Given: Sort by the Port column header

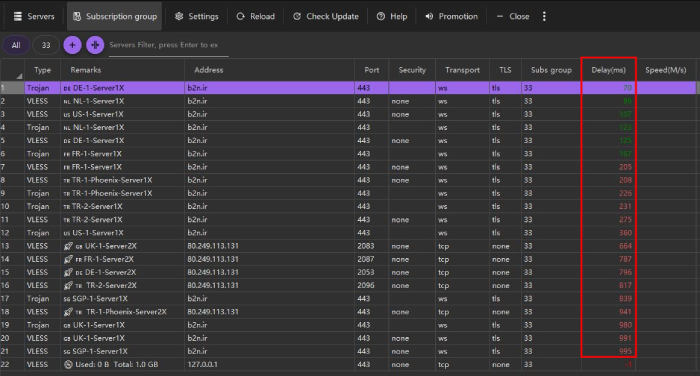Looking at the screenshot, I should click(x=371, y=70).
